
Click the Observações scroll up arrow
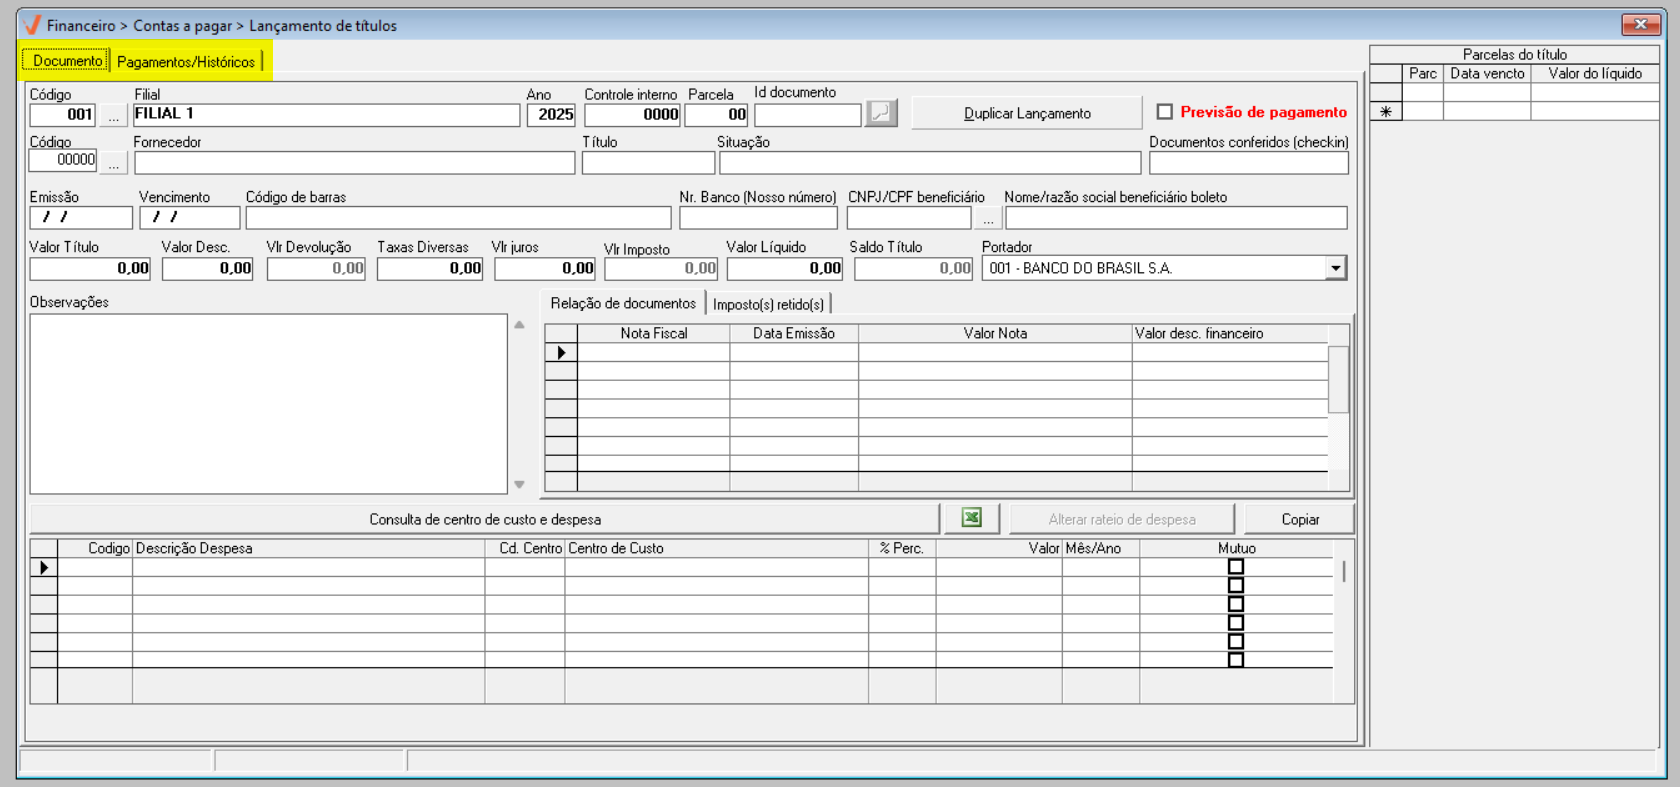(x=519, y=325)
